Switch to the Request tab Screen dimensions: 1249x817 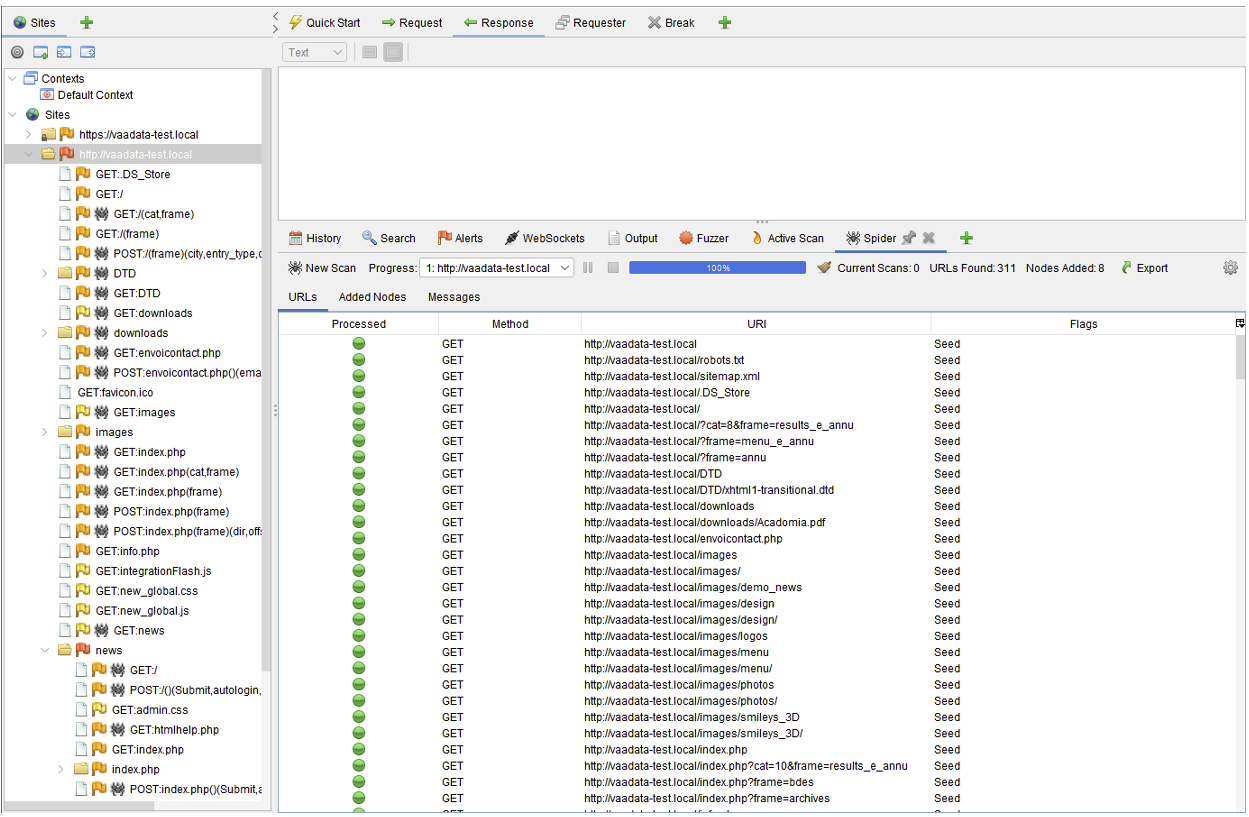(412, 22)
